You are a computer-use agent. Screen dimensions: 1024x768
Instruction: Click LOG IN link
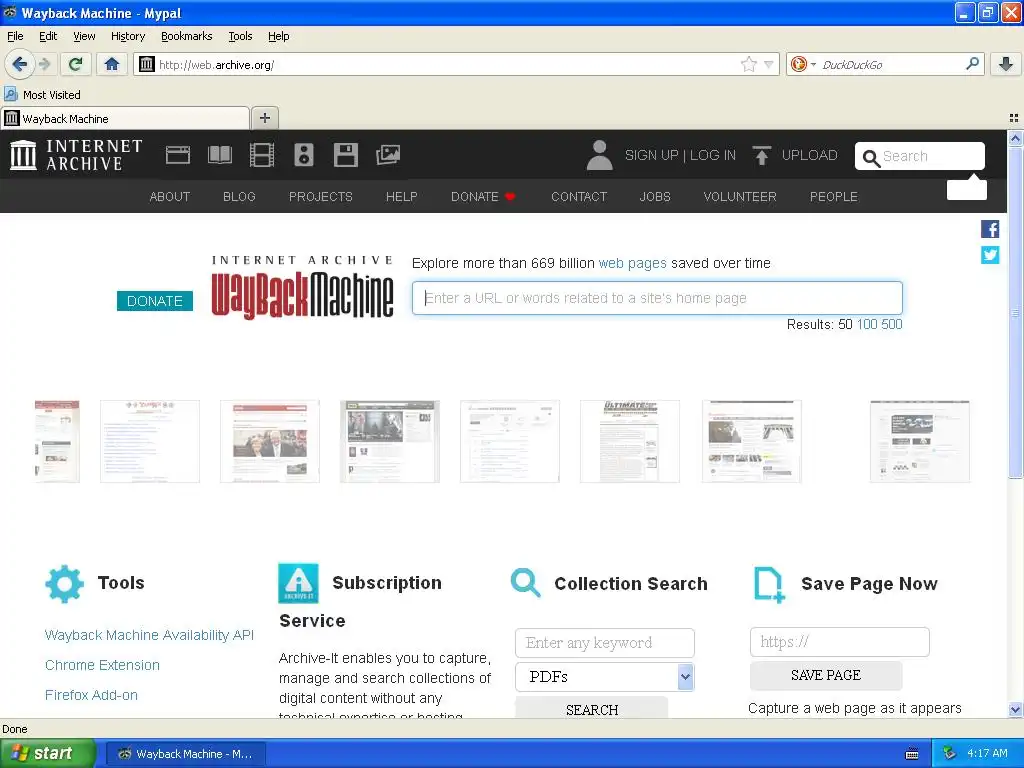click(x=713, y=155)
